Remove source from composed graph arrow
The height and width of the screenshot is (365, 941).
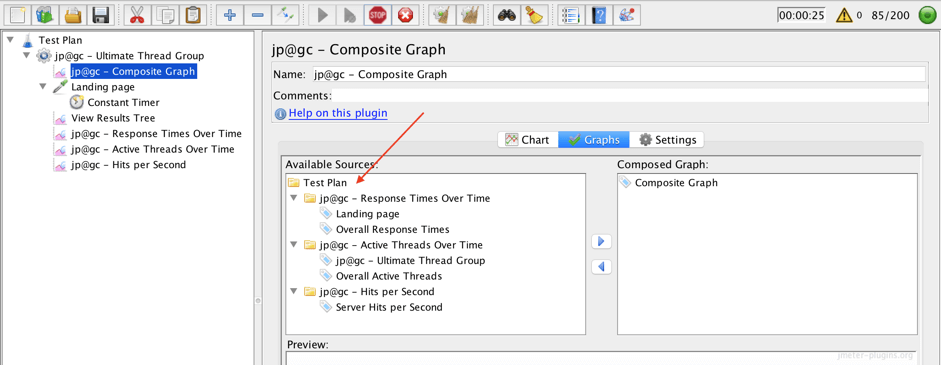(x=601, y=267)
